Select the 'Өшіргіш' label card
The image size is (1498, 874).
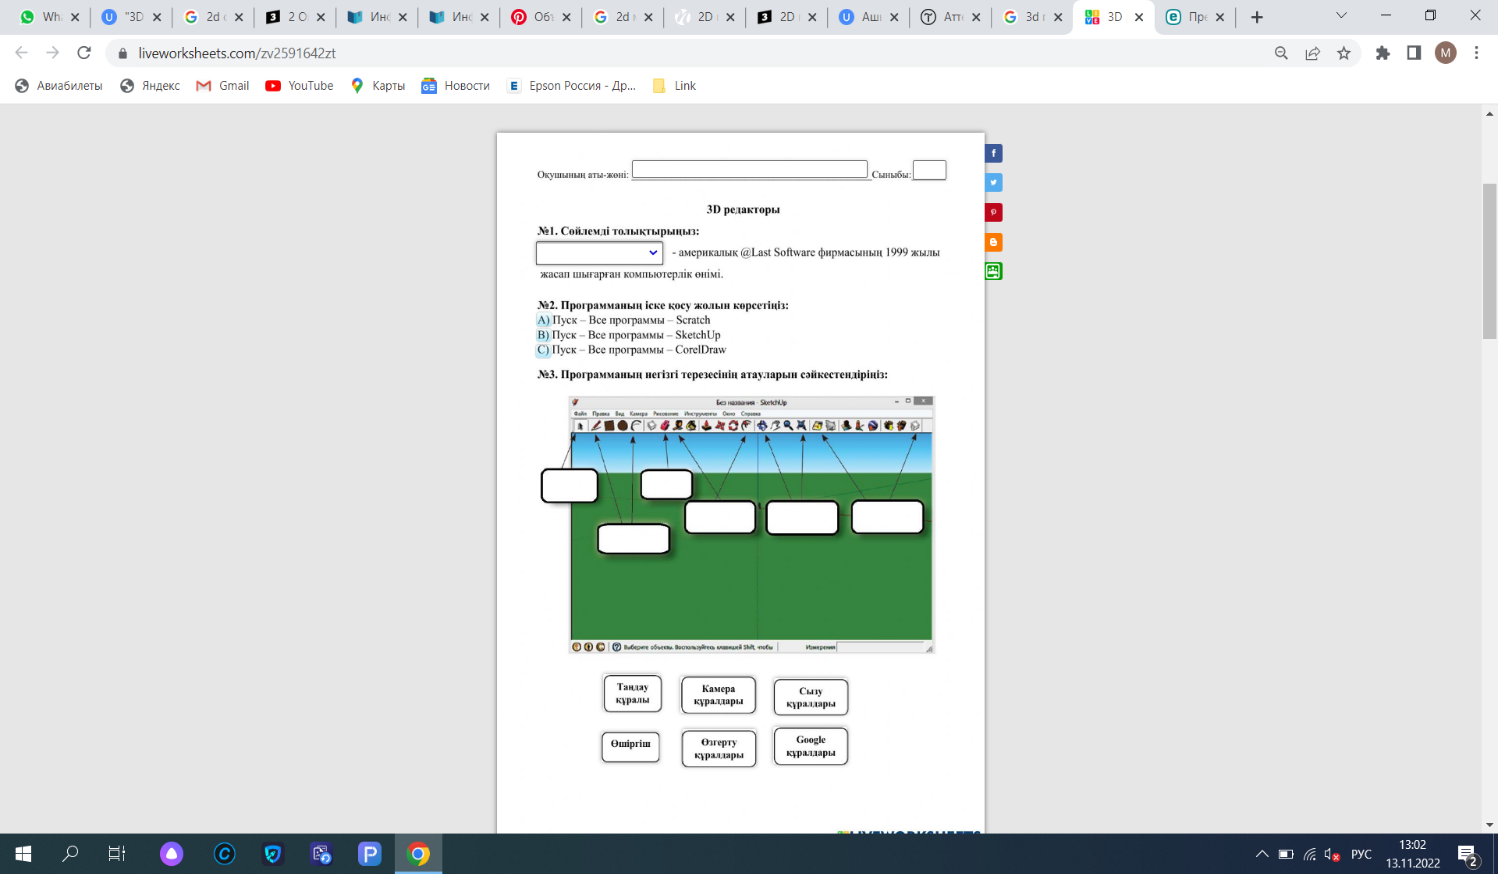(631, 746)
